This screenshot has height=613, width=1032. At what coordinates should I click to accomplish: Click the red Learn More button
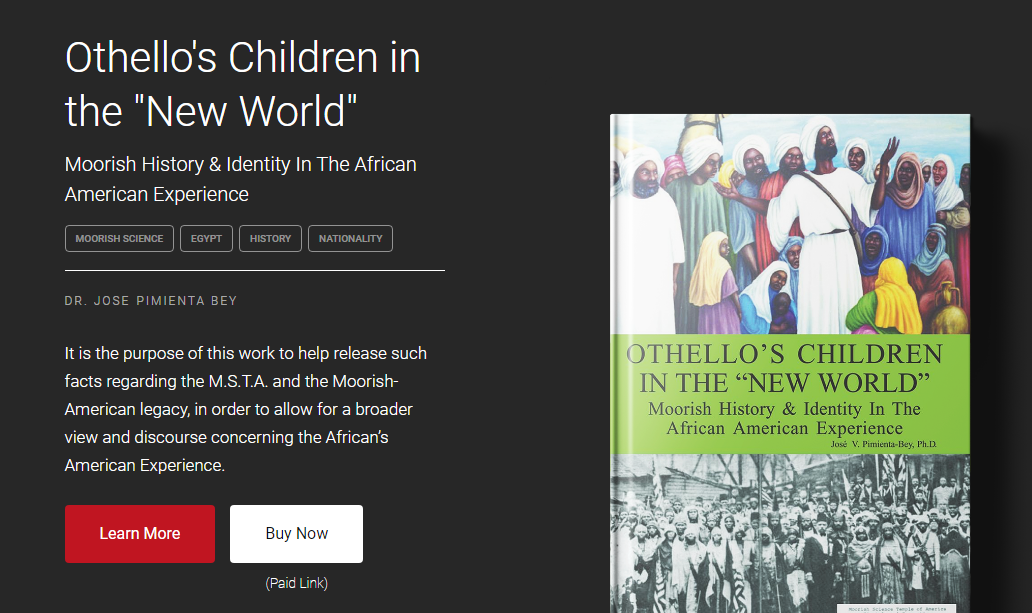pyautogui.click(x=140, y=534)
